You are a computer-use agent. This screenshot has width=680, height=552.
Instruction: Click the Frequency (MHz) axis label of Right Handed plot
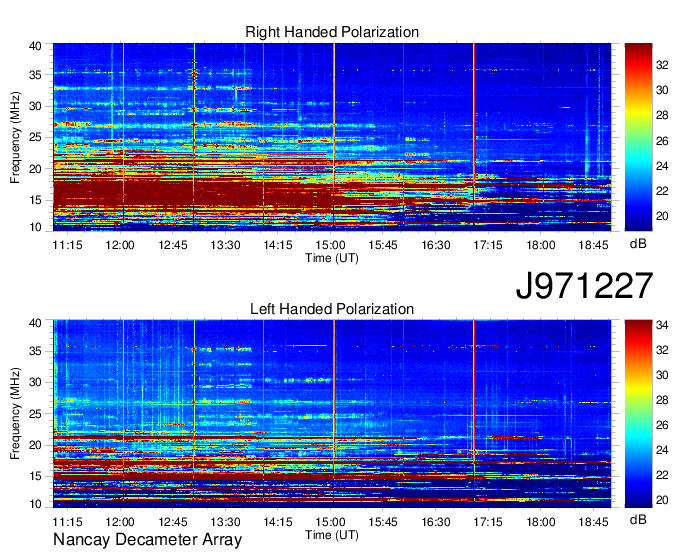pyautogui.click(x=15, y=137)
